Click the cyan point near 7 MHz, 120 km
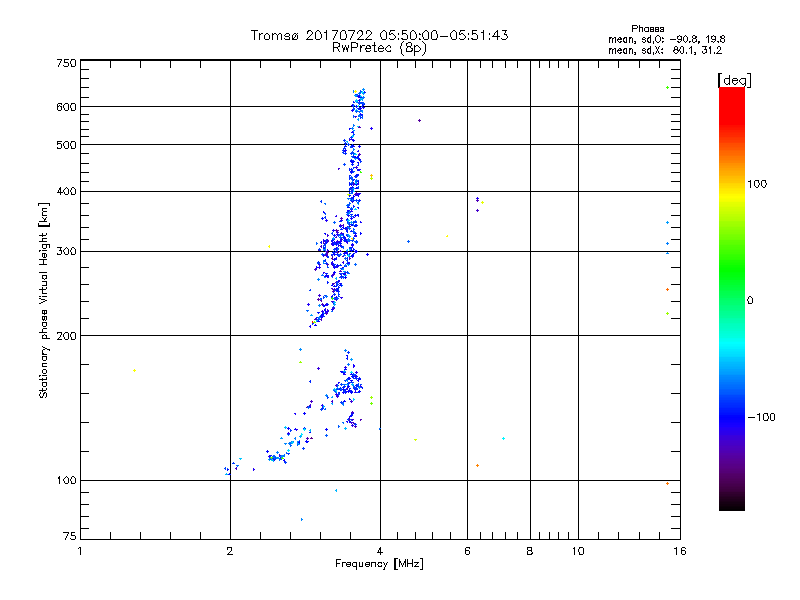The image size is (800, 600). tap(504, 439)
